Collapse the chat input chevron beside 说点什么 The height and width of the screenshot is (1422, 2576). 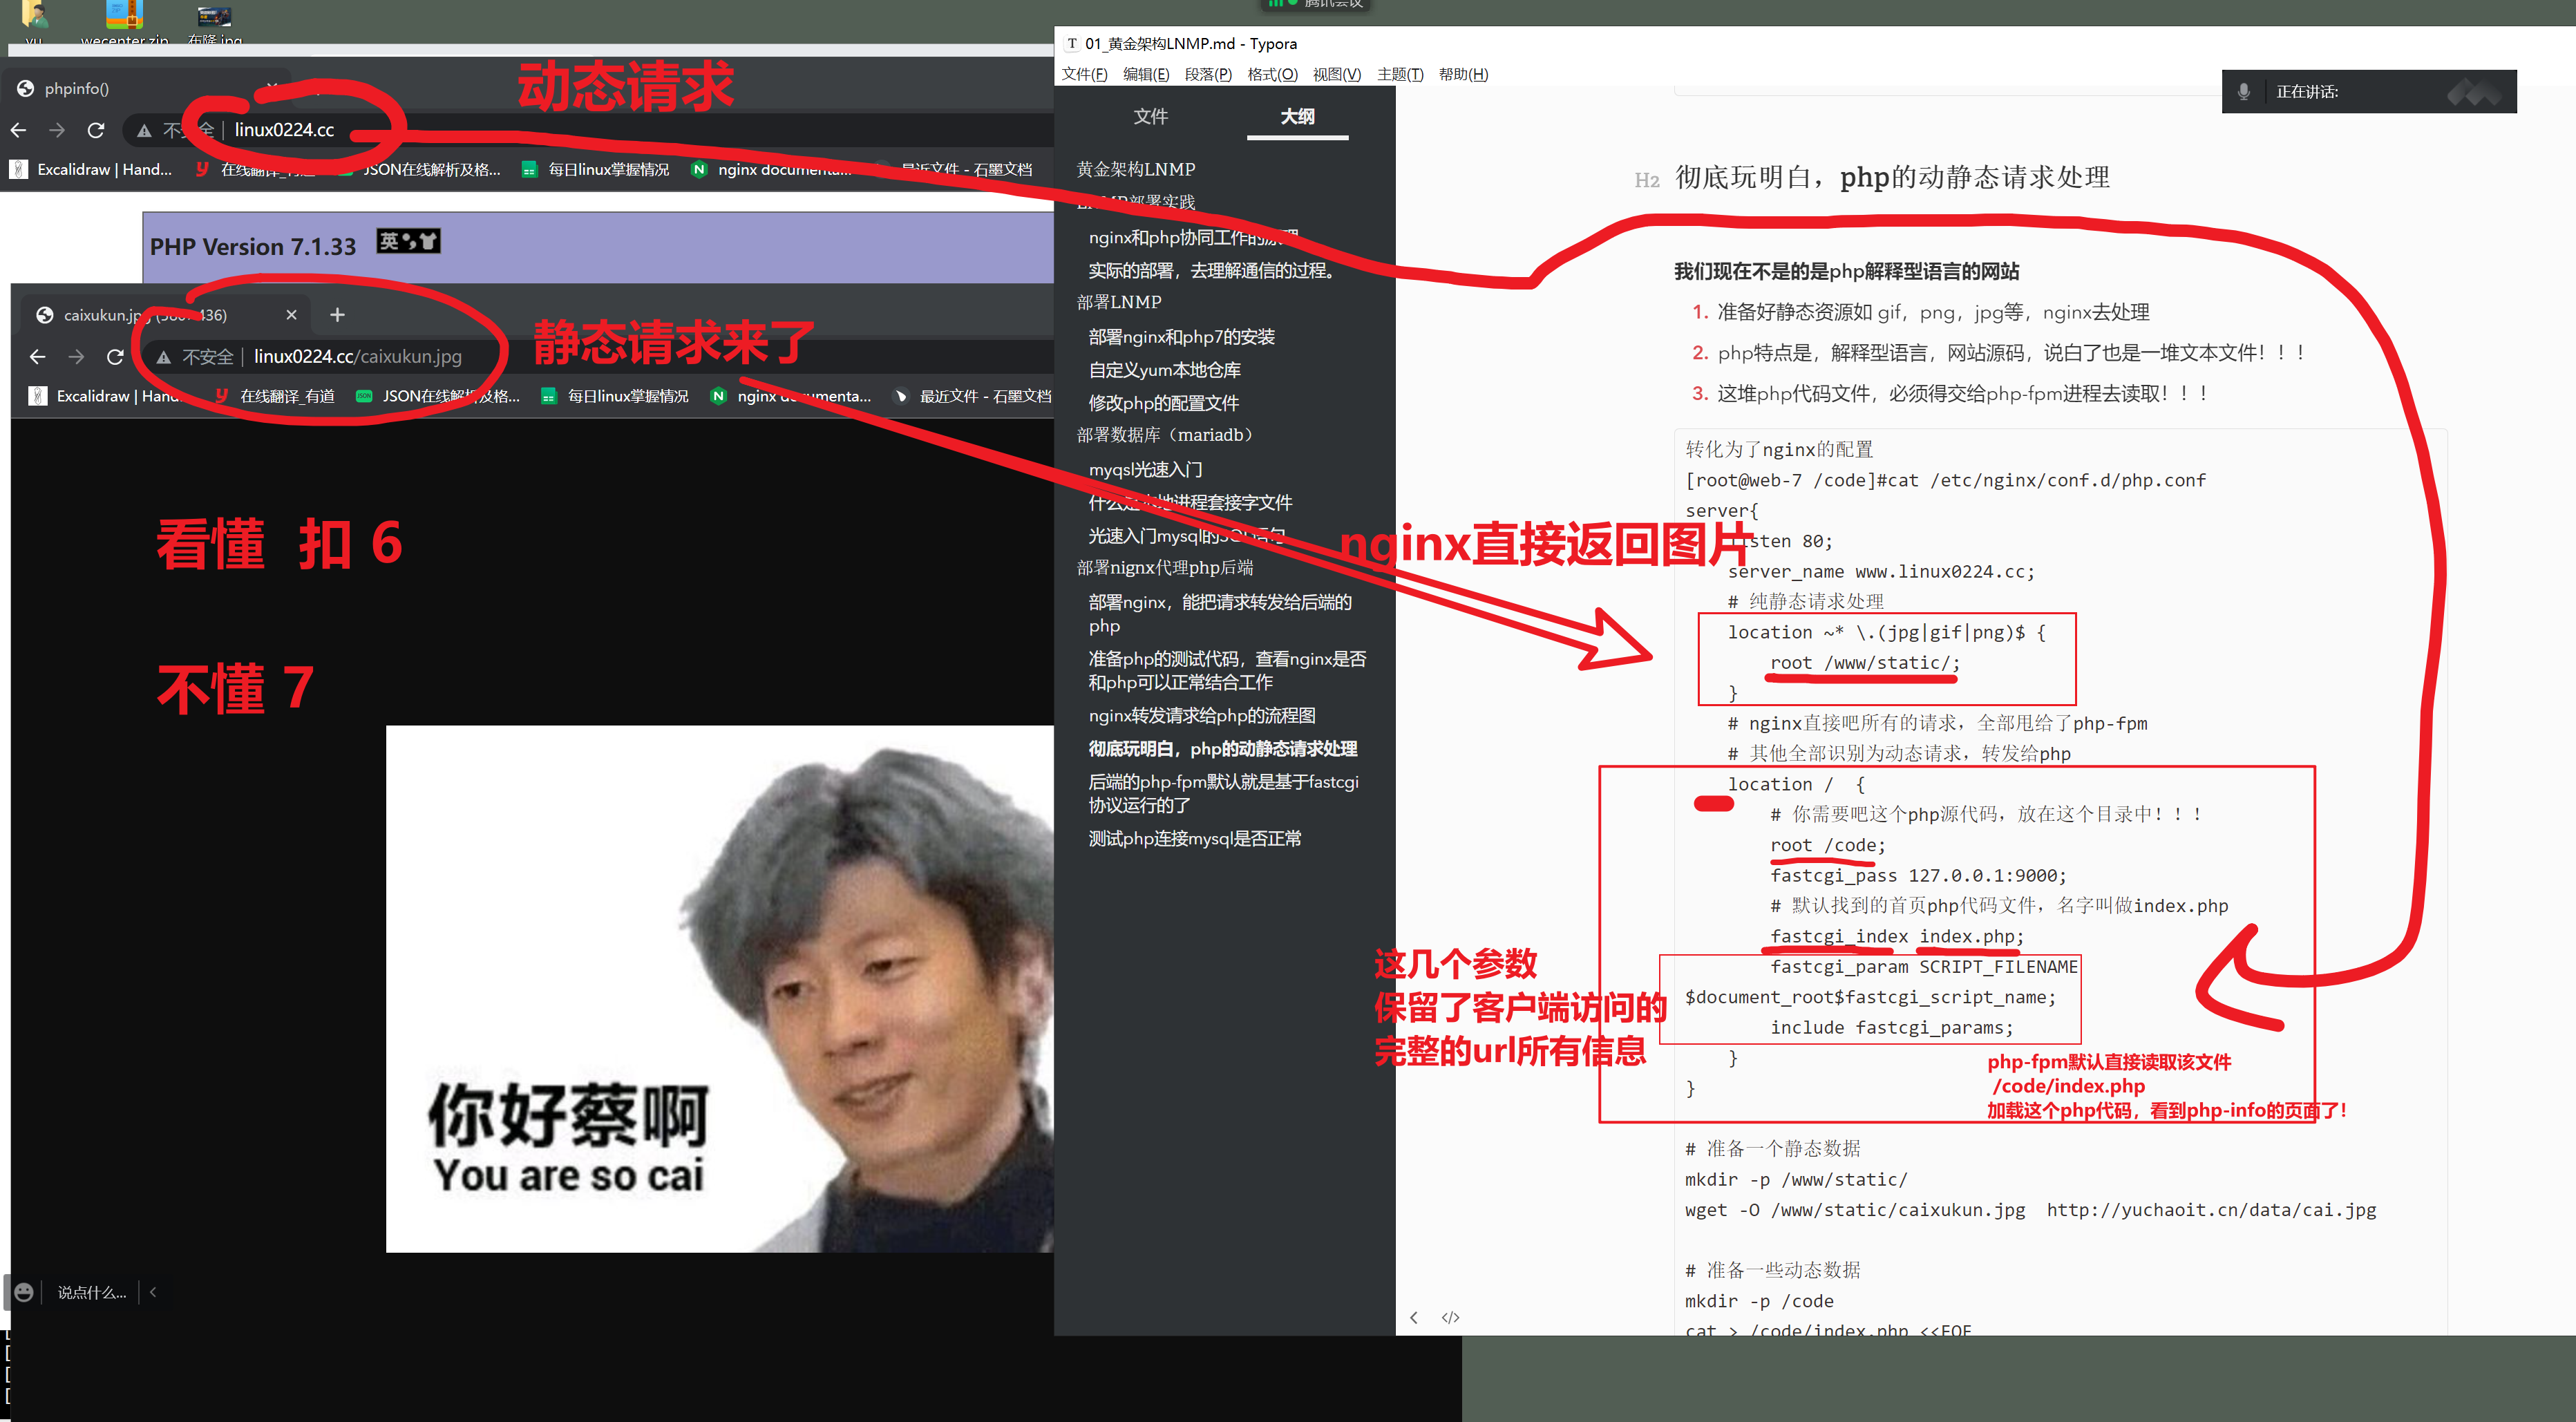[x=153, y=1292]
